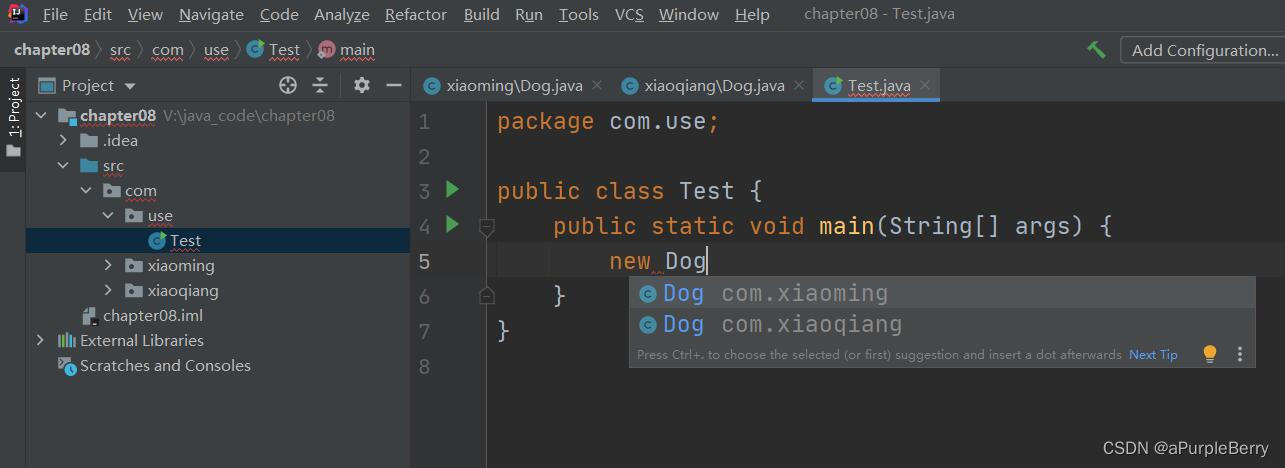Expand the xiaoming package
This screenshot has height=468, width=1285.
click(x=108, y=266)
